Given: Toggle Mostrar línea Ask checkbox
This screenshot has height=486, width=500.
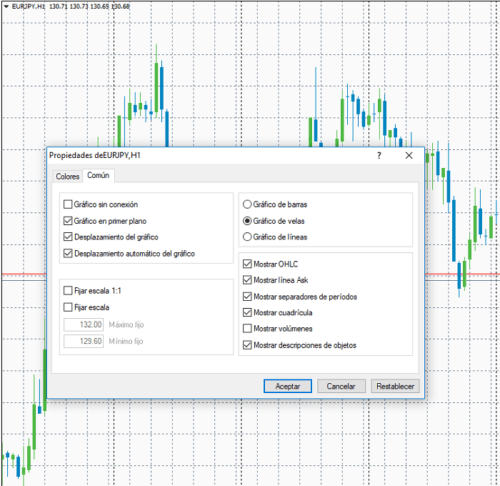Looking at the screenshot, I should (247, 280).
